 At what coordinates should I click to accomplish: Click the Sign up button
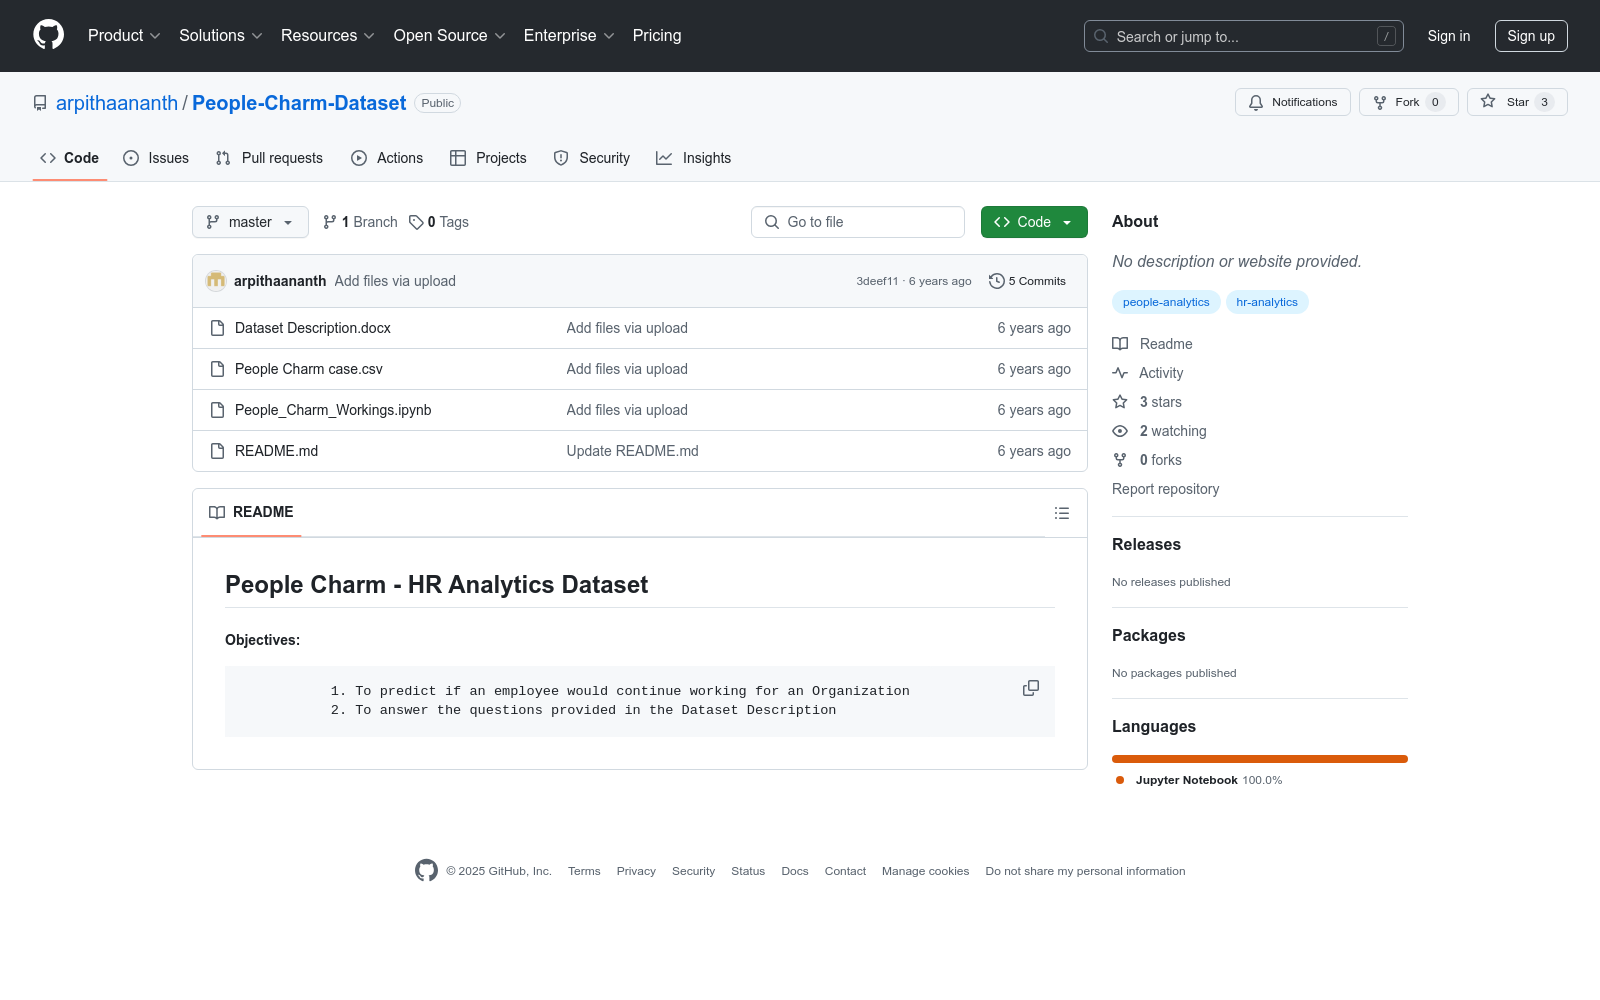click(1531, 36)
